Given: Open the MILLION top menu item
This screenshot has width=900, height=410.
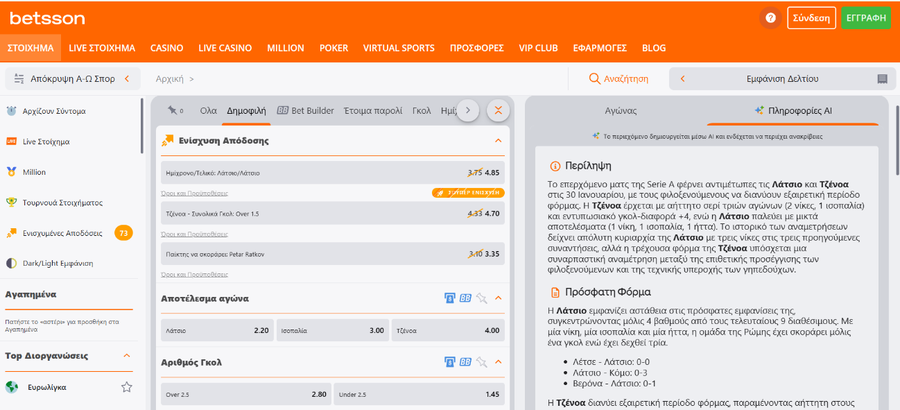Looking at the screenshot, I should click(285, 48).
